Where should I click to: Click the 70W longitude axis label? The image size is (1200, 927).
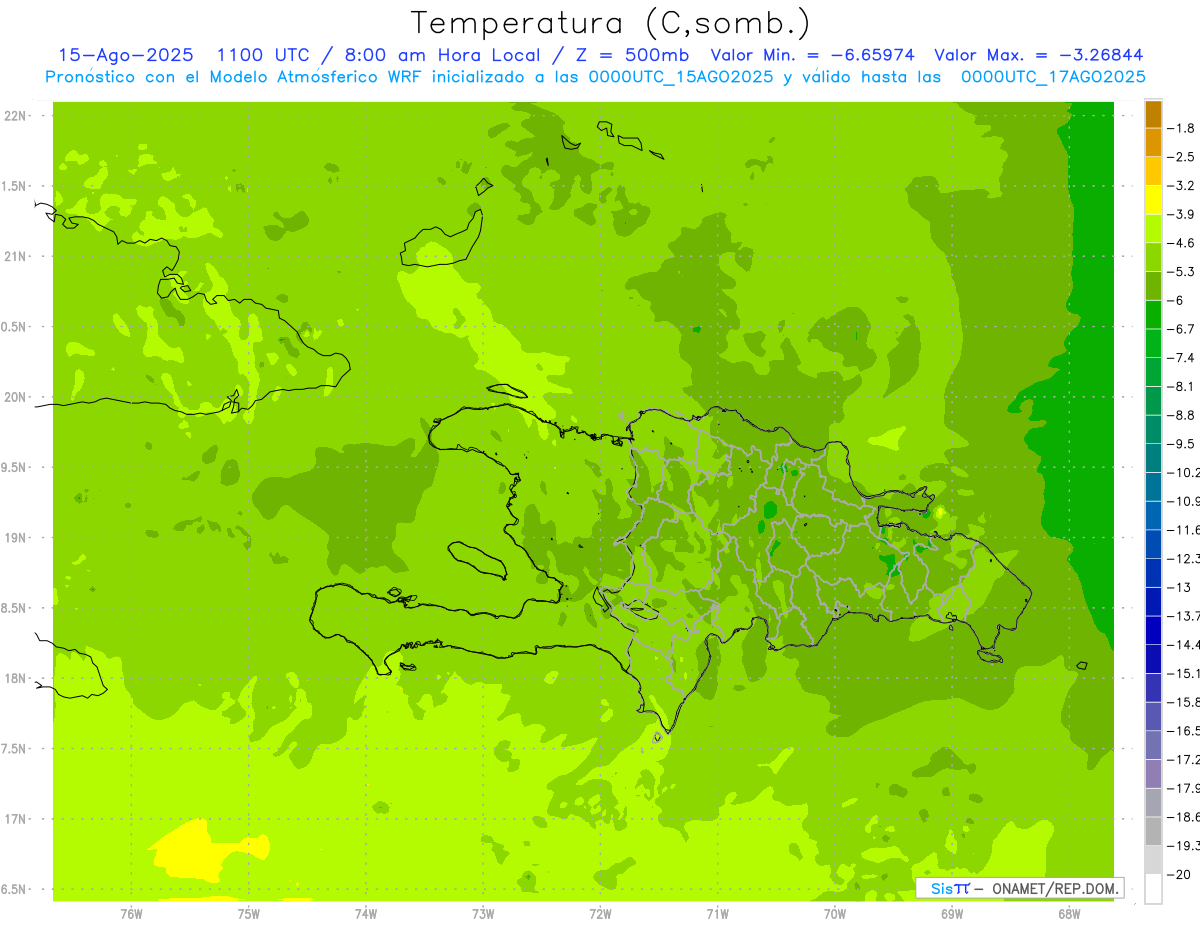[x=835, y=913]
